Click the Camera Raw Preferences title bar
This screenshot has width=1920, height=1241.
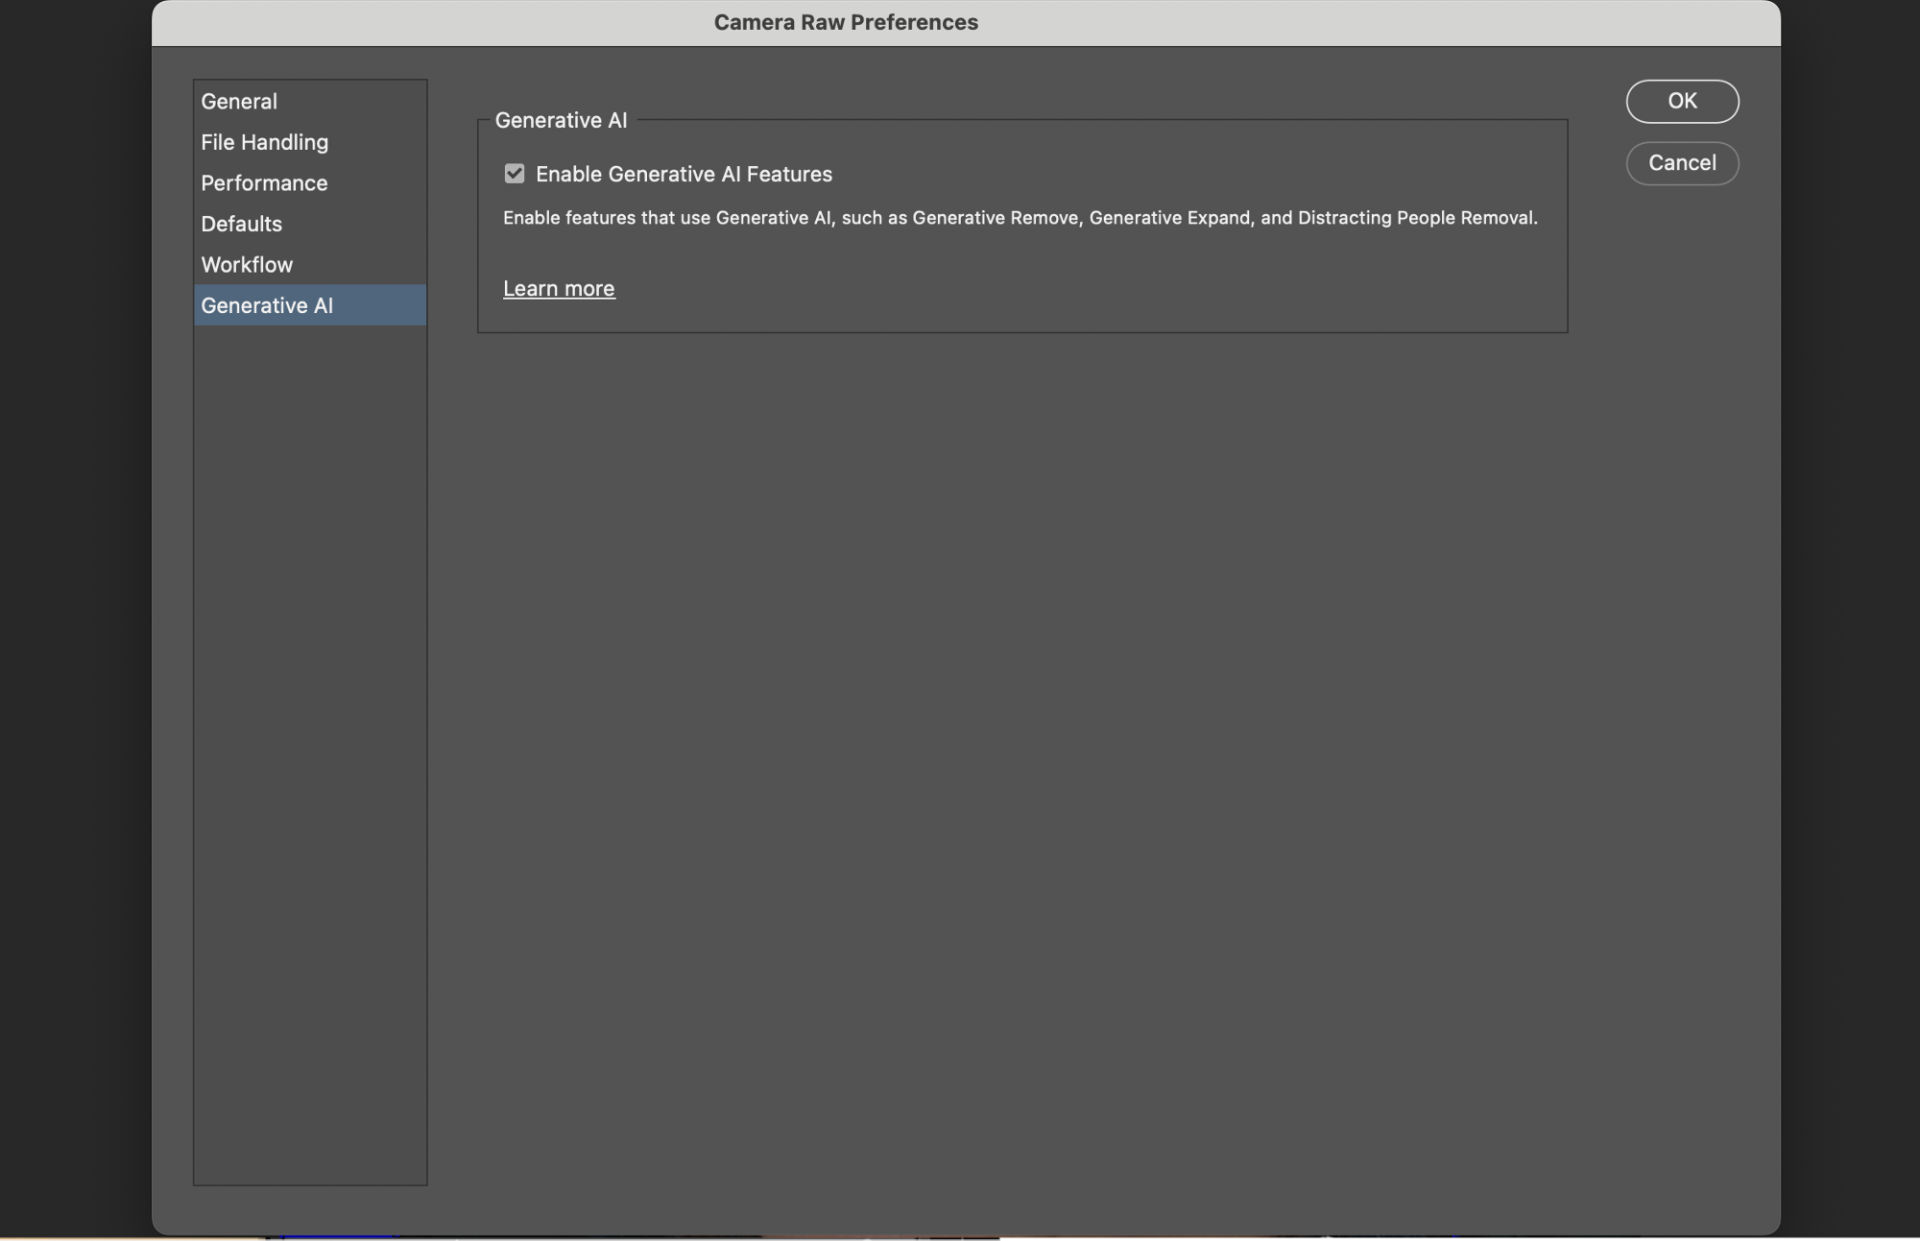click(x=965, y=23)
